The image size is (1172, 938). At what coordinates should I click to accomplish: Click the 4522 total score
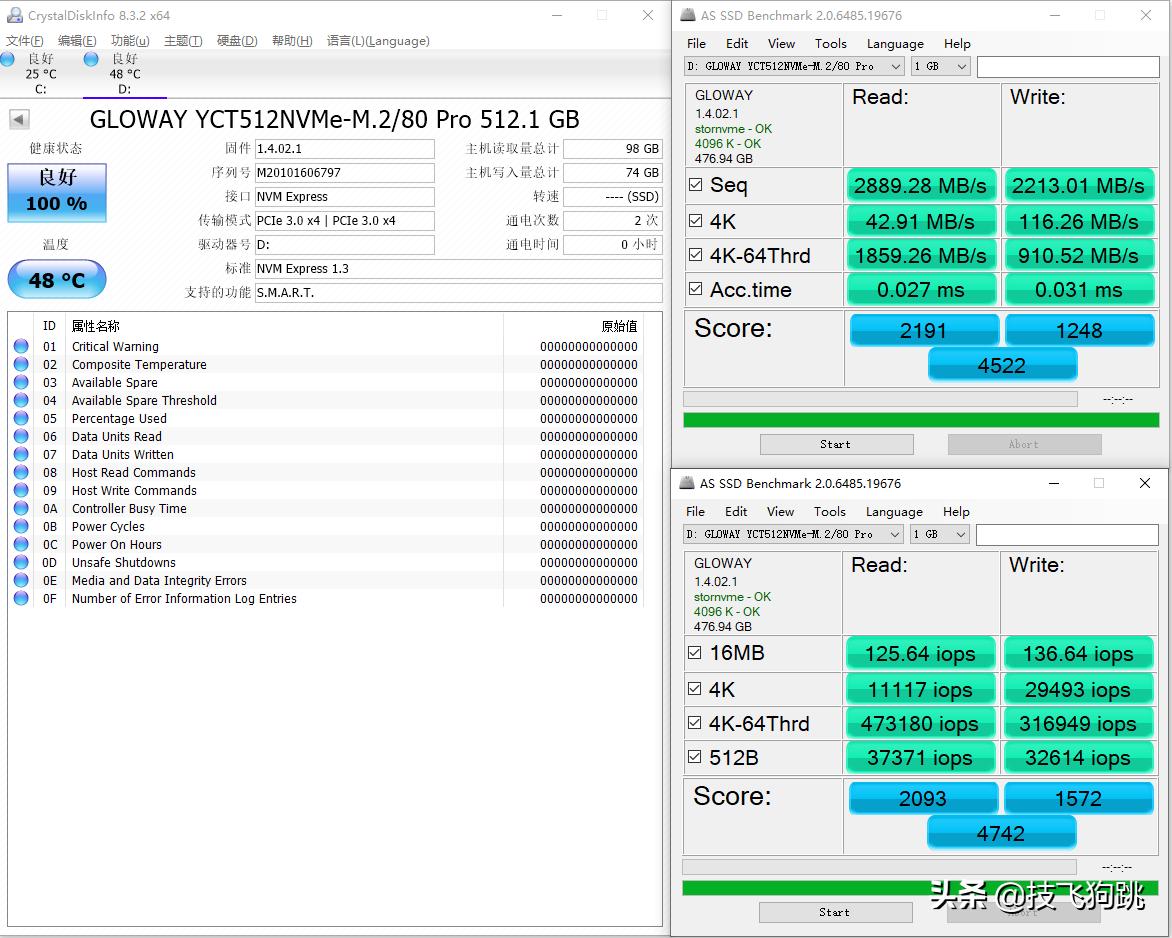(1002, 365)
